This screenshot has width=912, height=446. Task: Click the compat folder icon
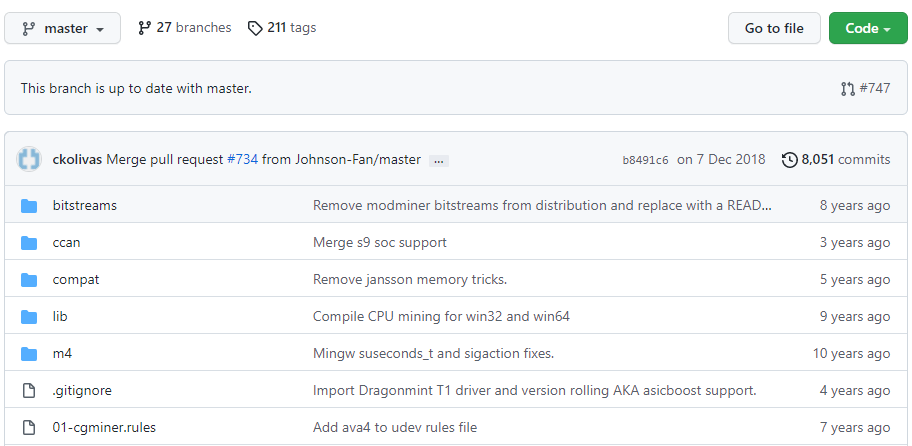coord(29,280)
